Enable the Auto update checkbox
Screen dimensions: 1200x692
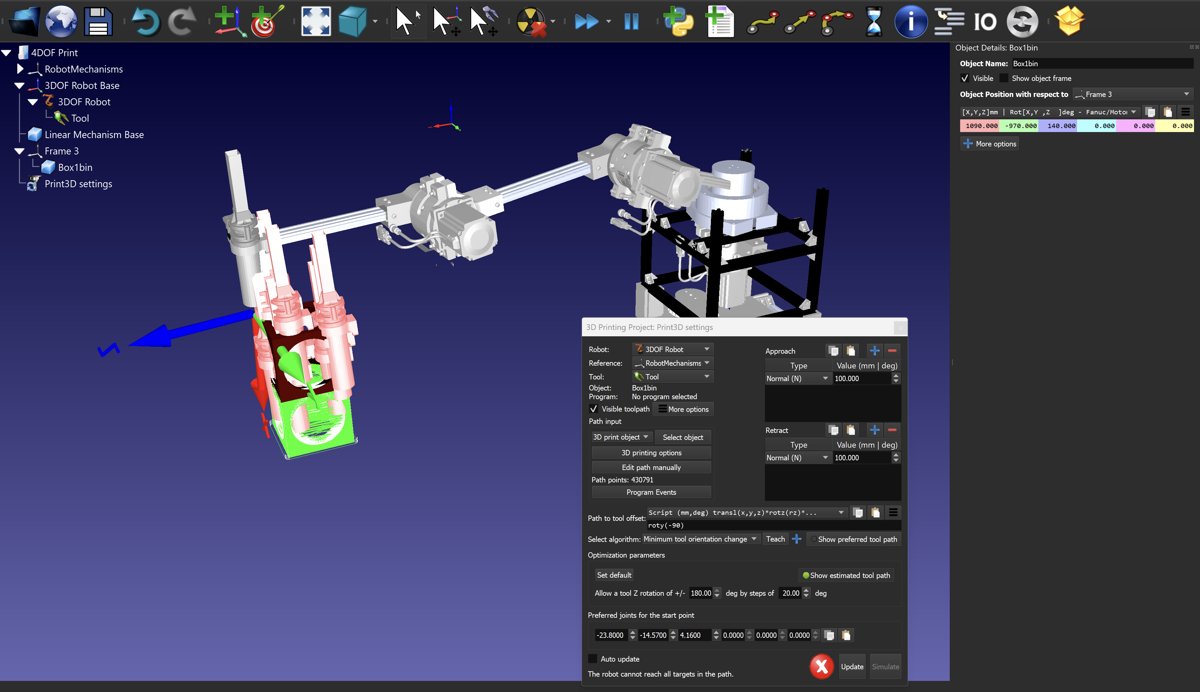click(x=593, y=659)
